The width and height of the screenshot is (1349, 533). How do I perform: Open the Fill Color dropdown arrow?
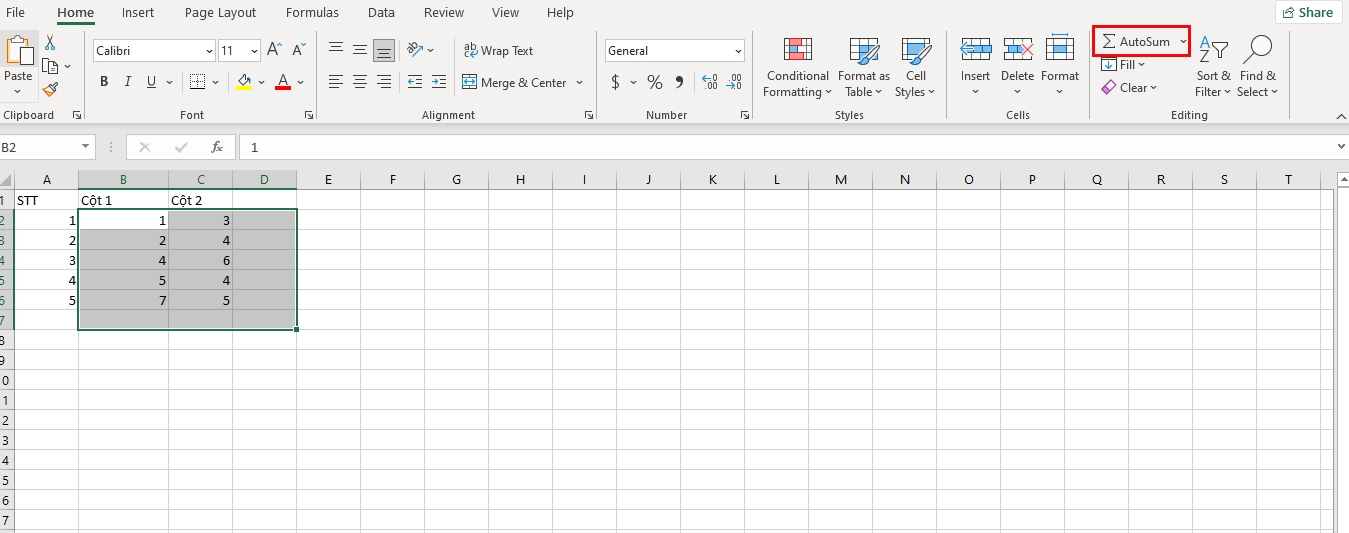261,82
